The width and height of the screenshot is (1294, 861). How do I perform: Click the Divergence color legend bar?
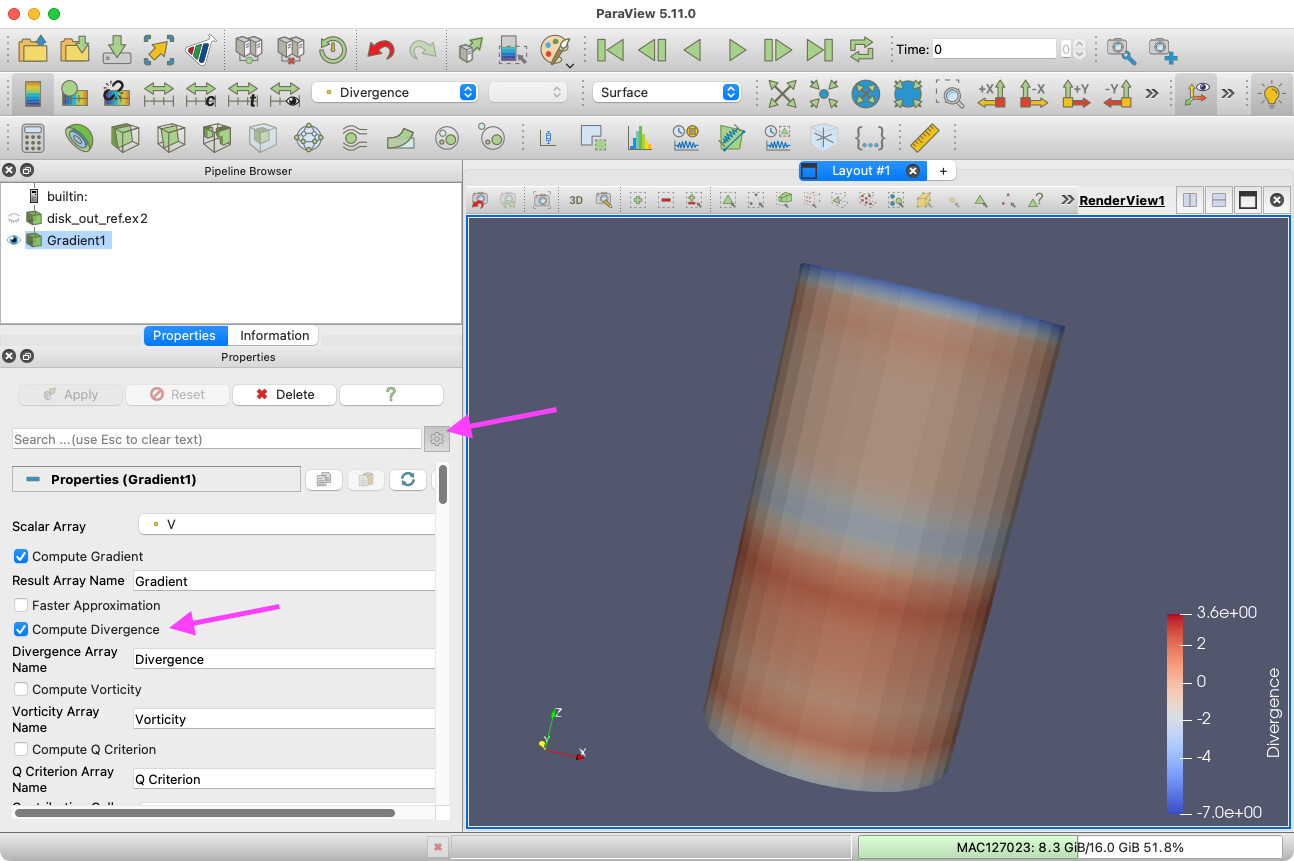point(1175,712)
